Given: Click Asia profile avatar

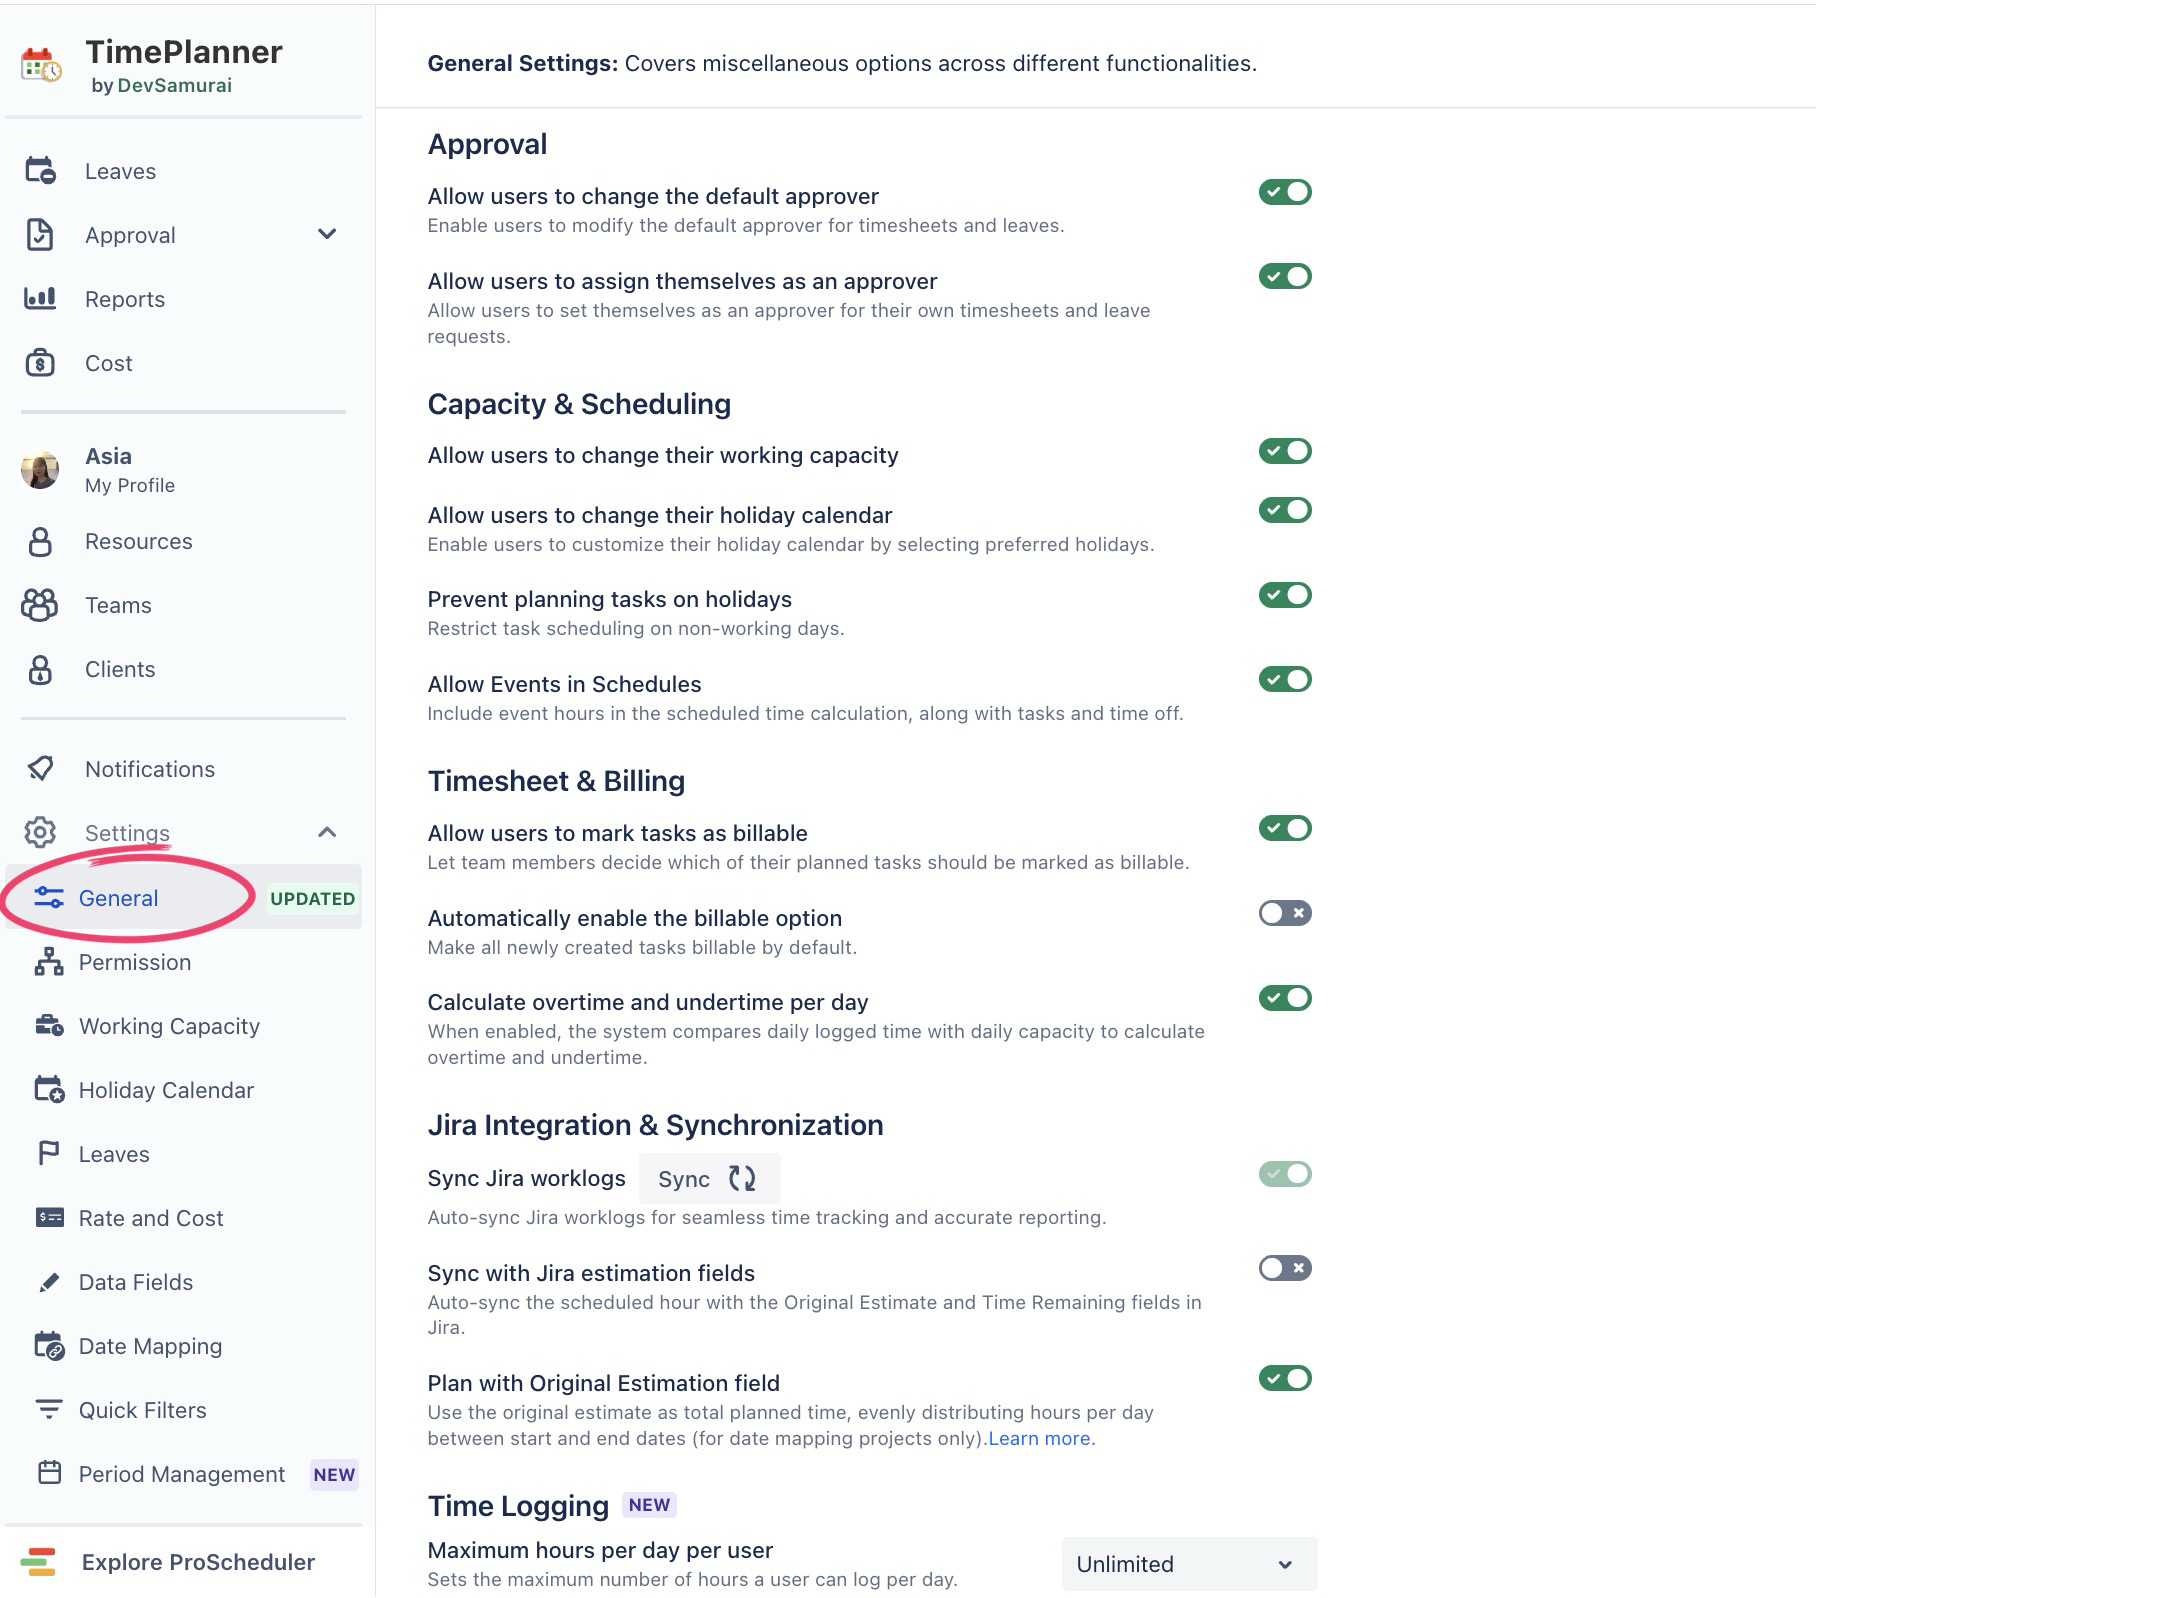Looking at the screenshot, I should pyautogui.click(x=40, y=470).
